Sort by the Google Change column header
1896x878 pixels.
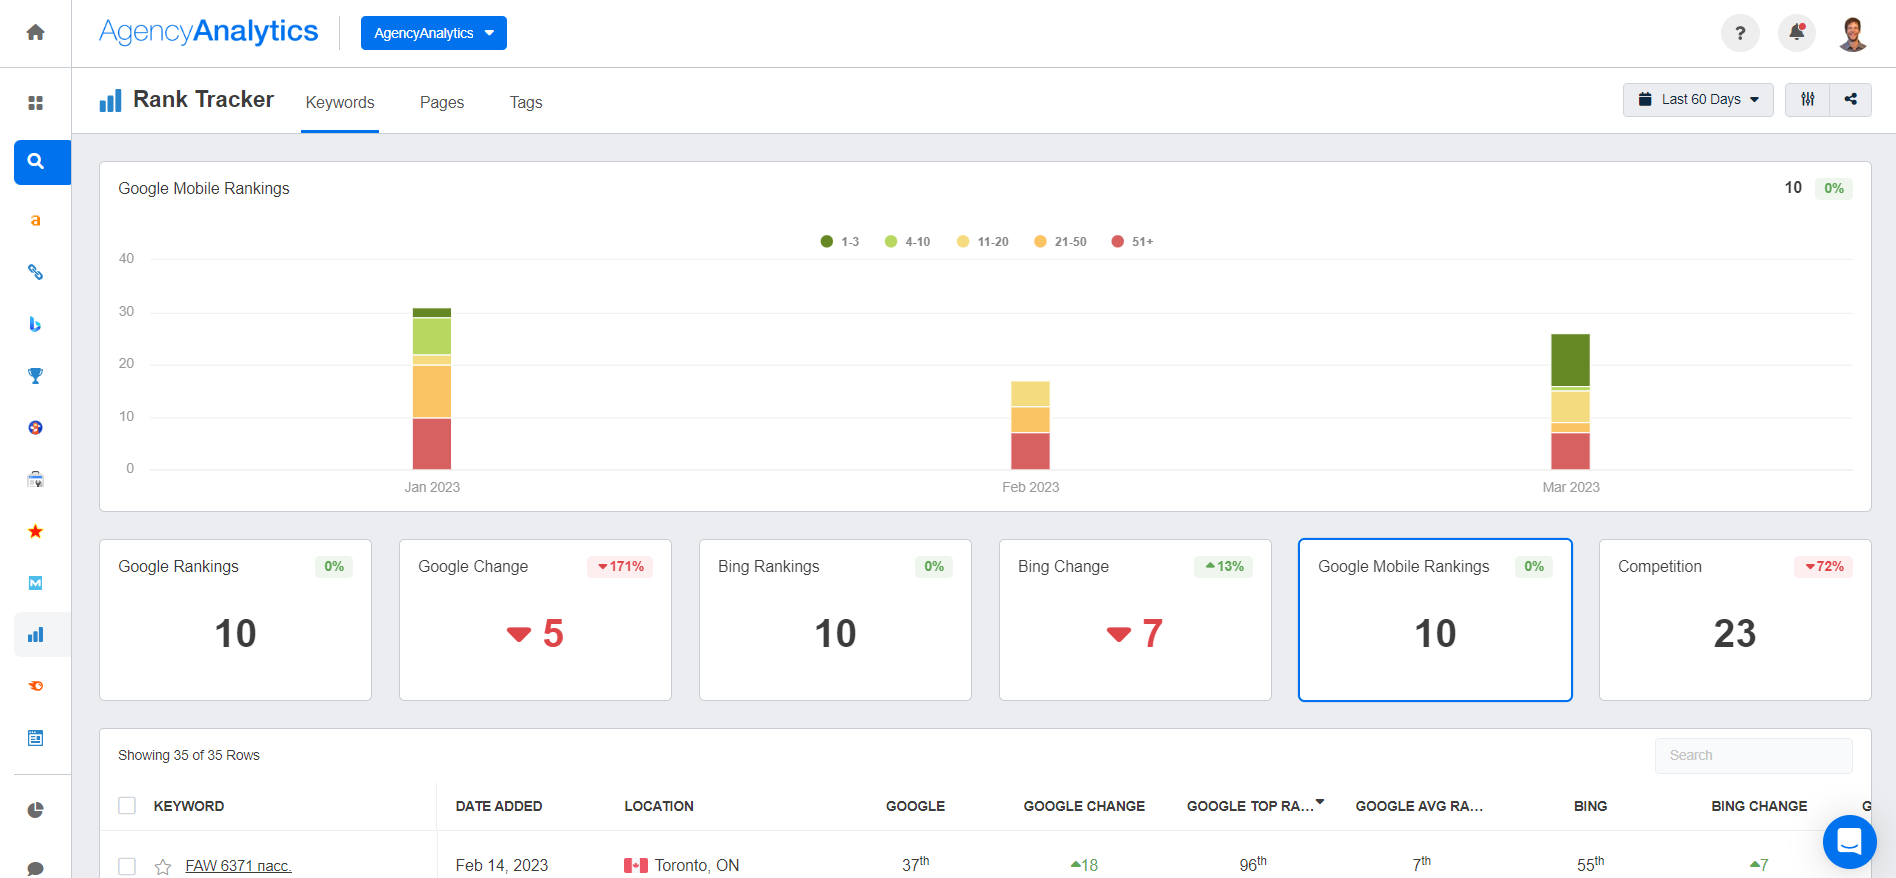[1084, 806]
